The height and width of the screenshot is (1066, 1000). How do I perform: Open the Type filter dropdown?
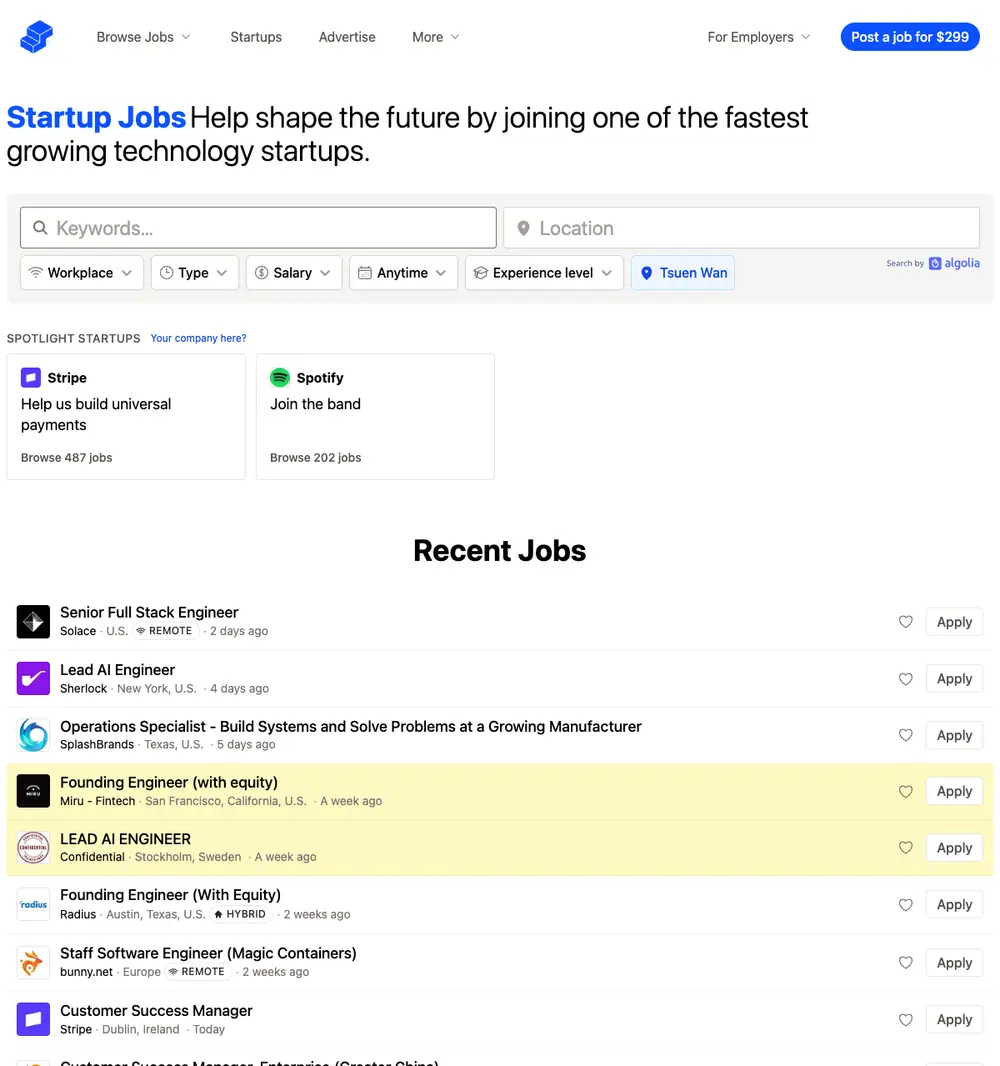(x=194, y=273)
